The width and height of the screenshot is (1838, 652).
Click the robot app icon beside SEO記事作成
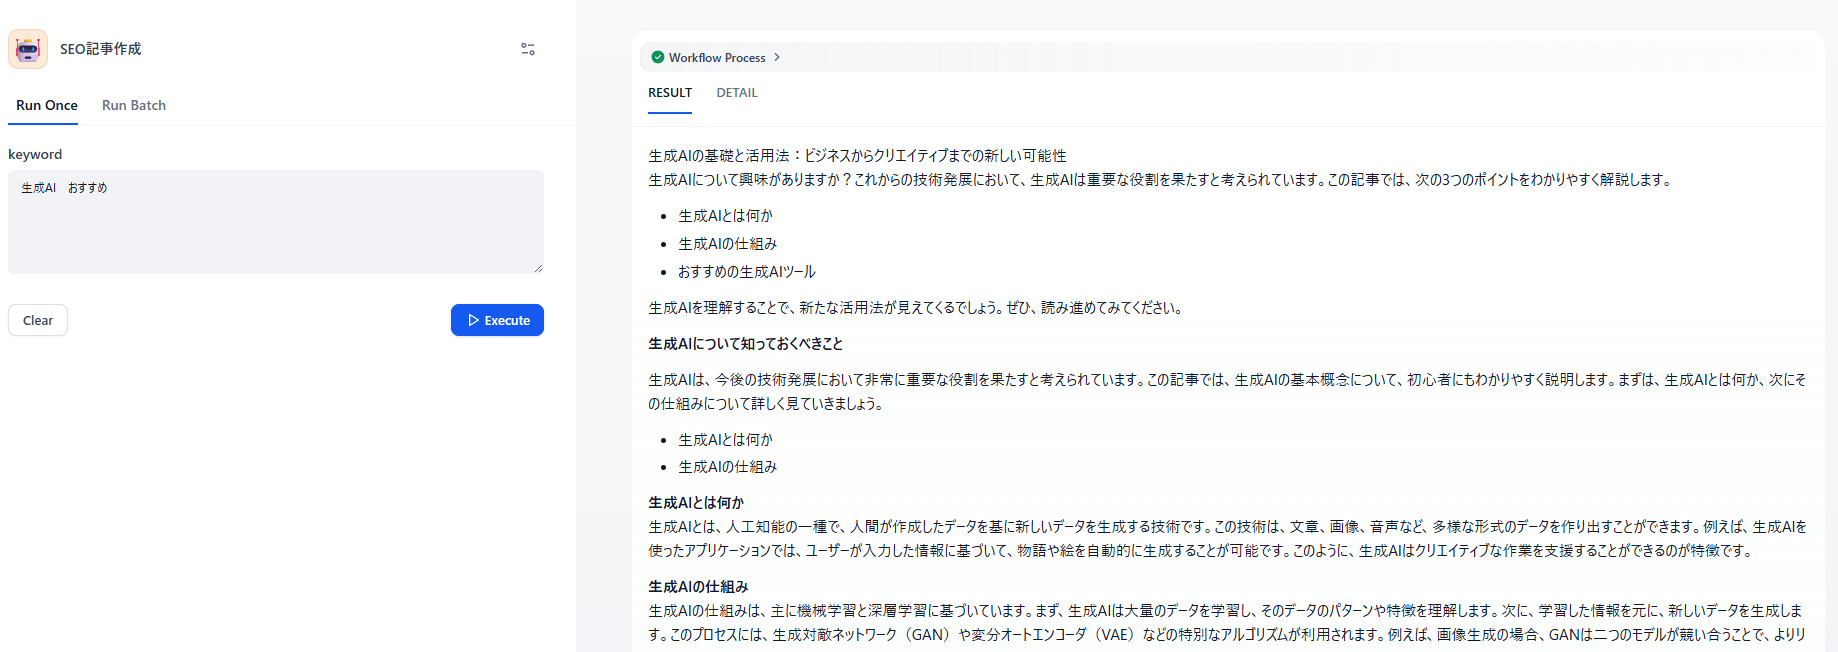[x=28, y=49]
